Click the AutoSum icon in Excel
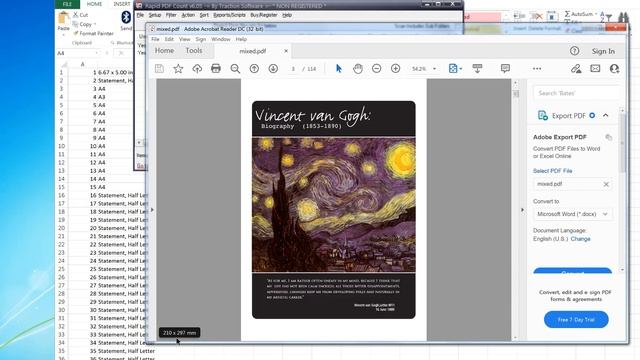The width and height of the screenshot is (640, 360). (579, 14)
